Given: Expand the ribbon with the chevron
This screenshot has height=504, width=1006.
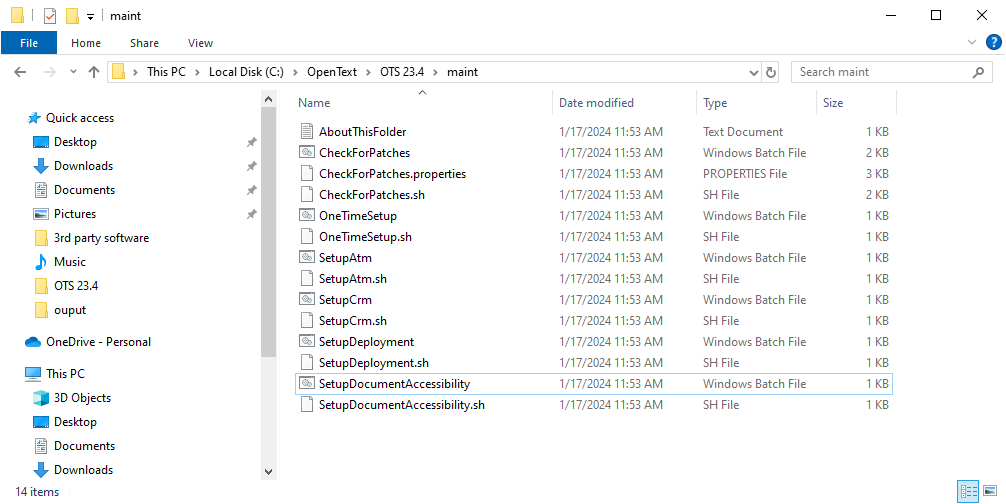Looking at the screenshot, I should coord(971,42).
